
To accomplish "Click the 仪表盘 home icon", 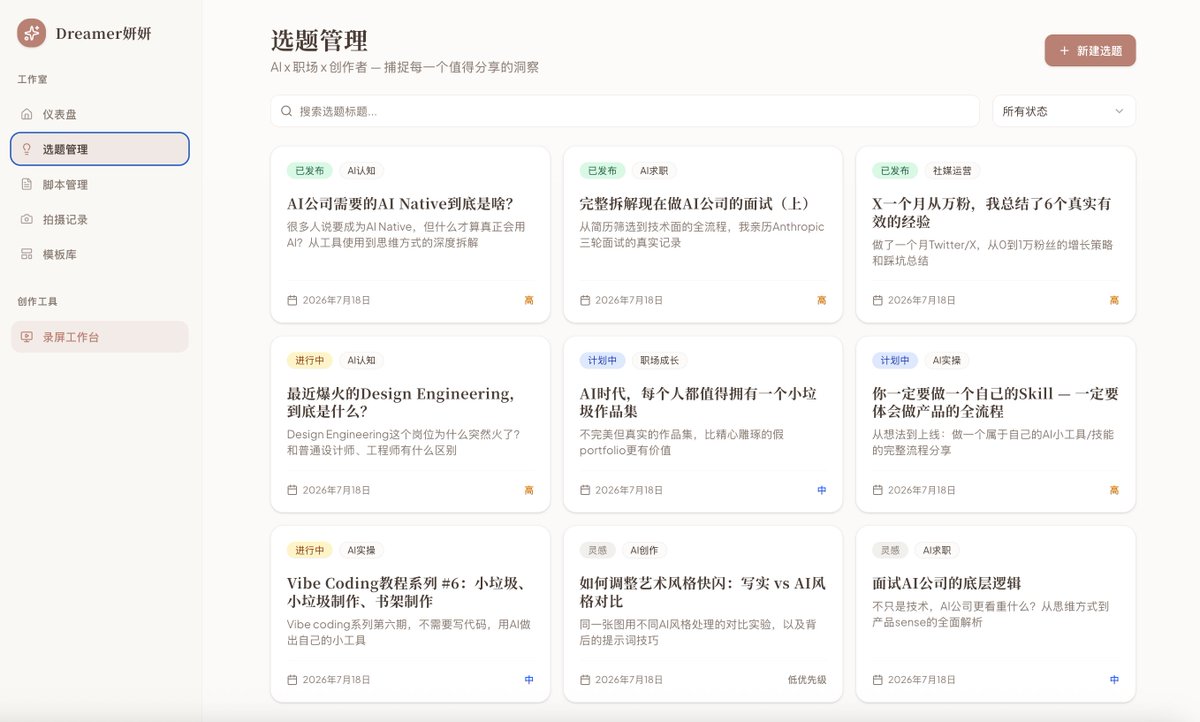I will pyautogui.click(x=27, y=114).
